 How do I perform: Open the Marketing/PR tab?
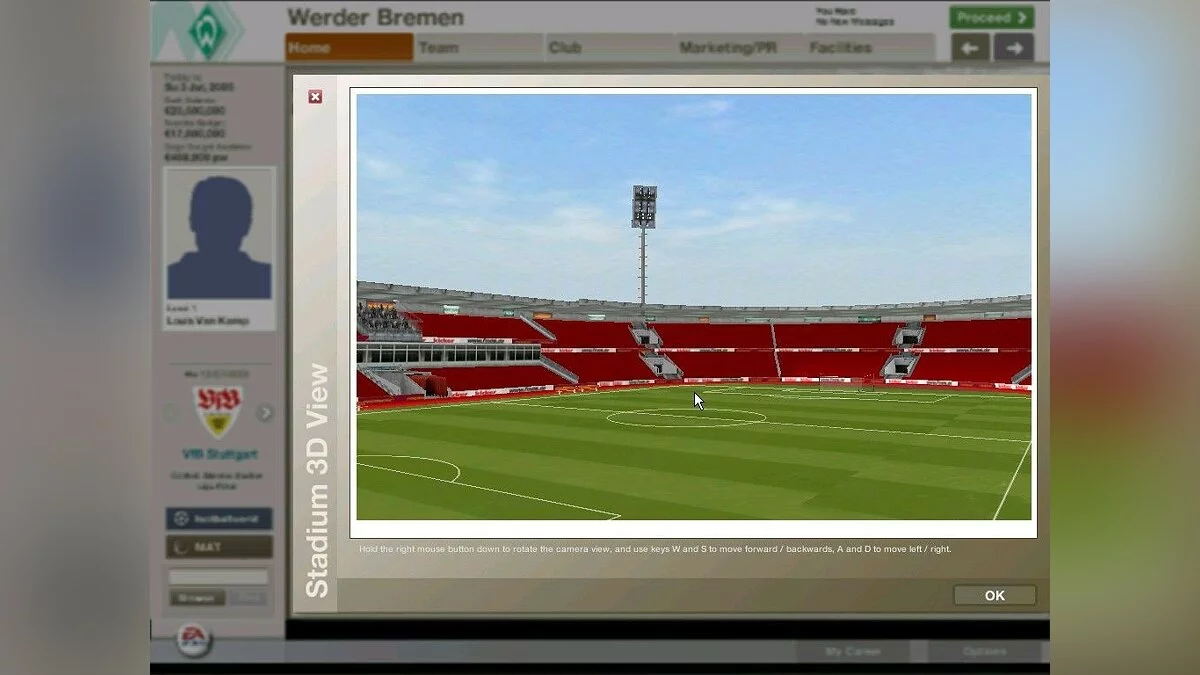pyautogui.click(x=739, y=47)
